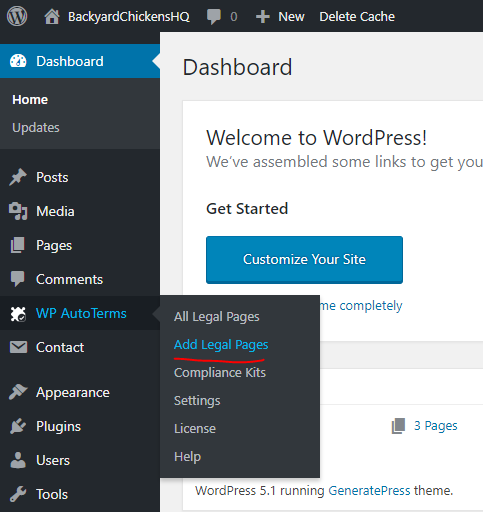Select Dashboard in the sidebar menu
The width and height of the screenshot is (483, 512).
click(80, 61)
